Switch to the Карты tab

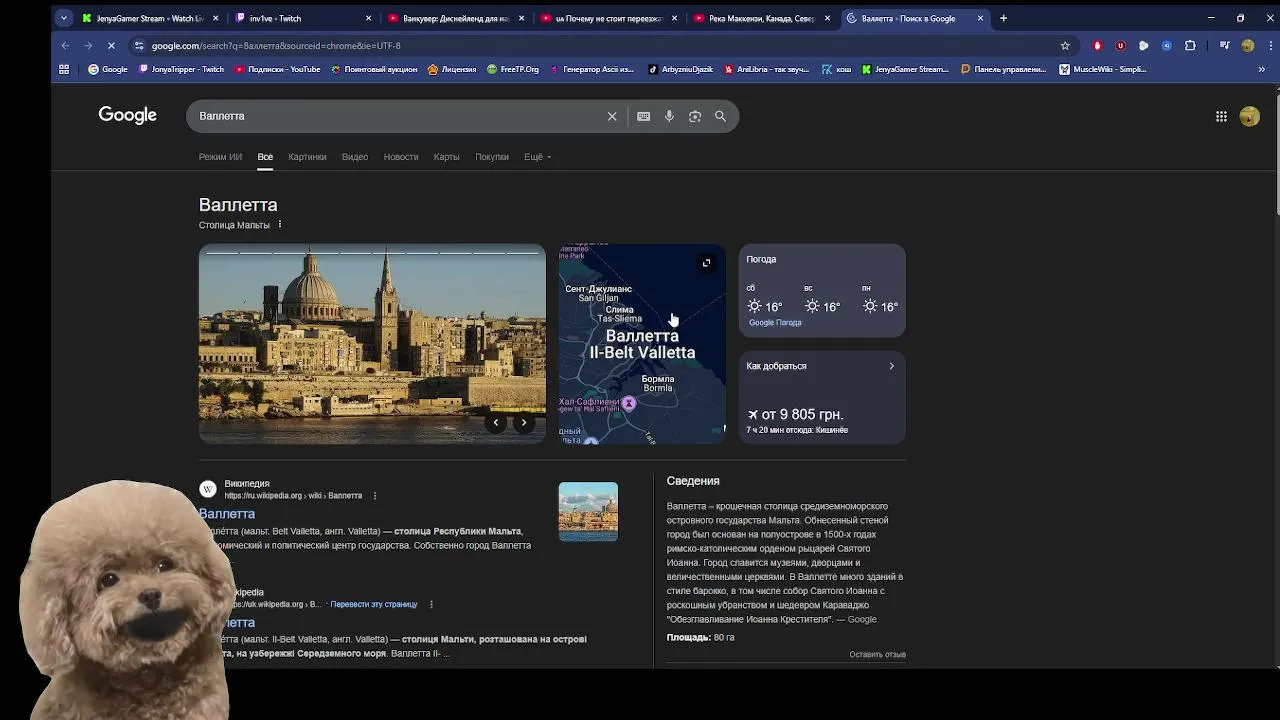(x=446, y=157)
